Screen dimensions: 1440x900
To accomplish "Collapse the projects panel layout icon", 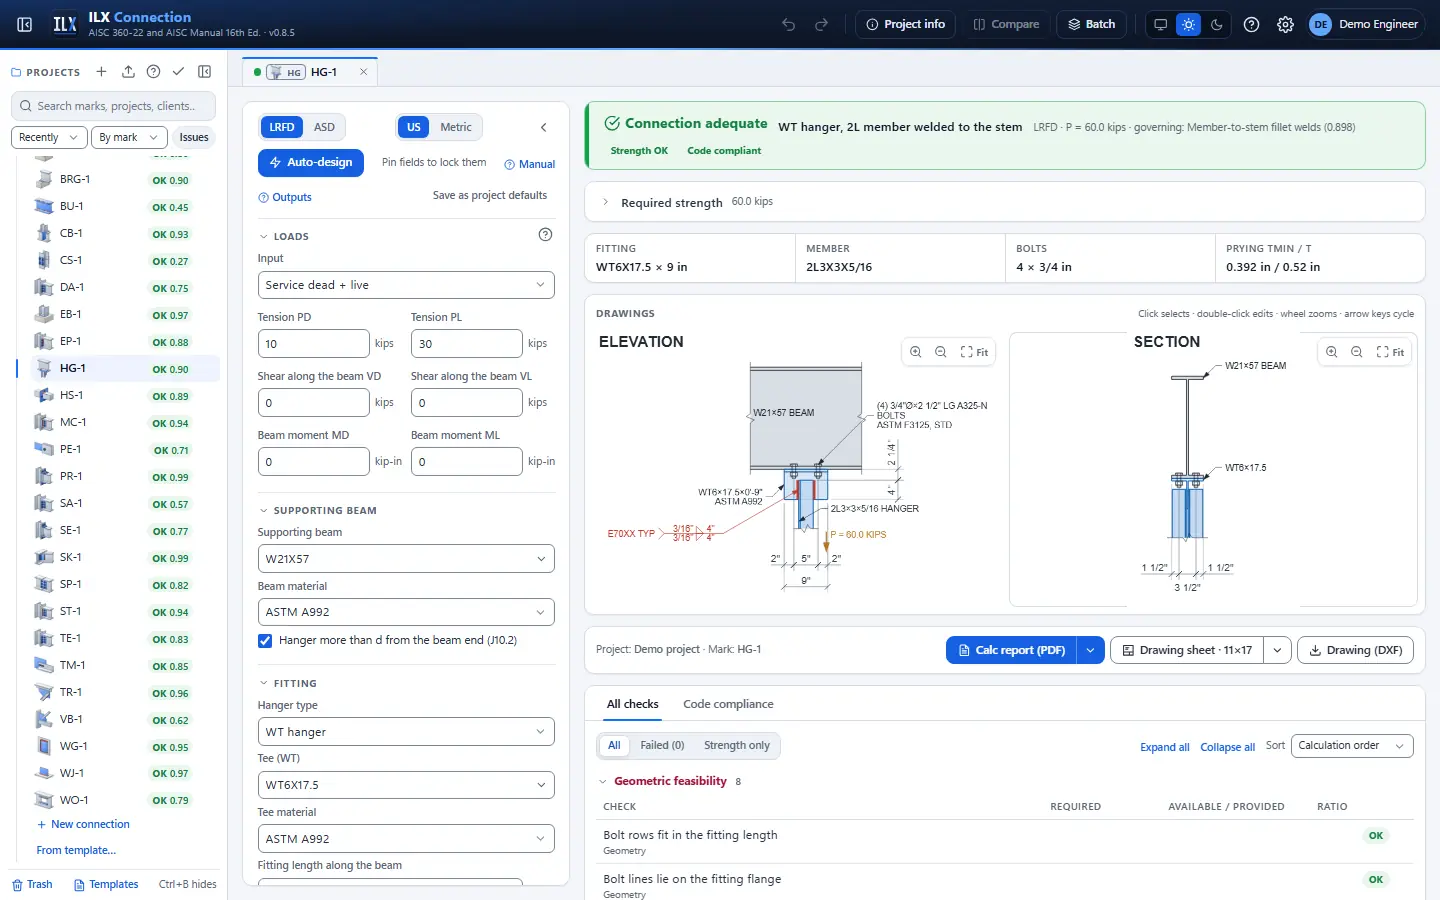I will point(204,72).
